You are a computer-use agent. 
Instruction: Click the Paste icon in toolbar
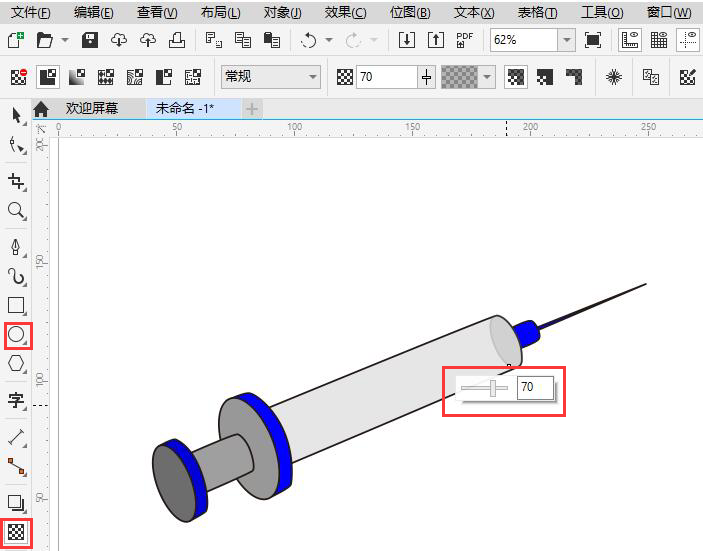pos(272,40)
